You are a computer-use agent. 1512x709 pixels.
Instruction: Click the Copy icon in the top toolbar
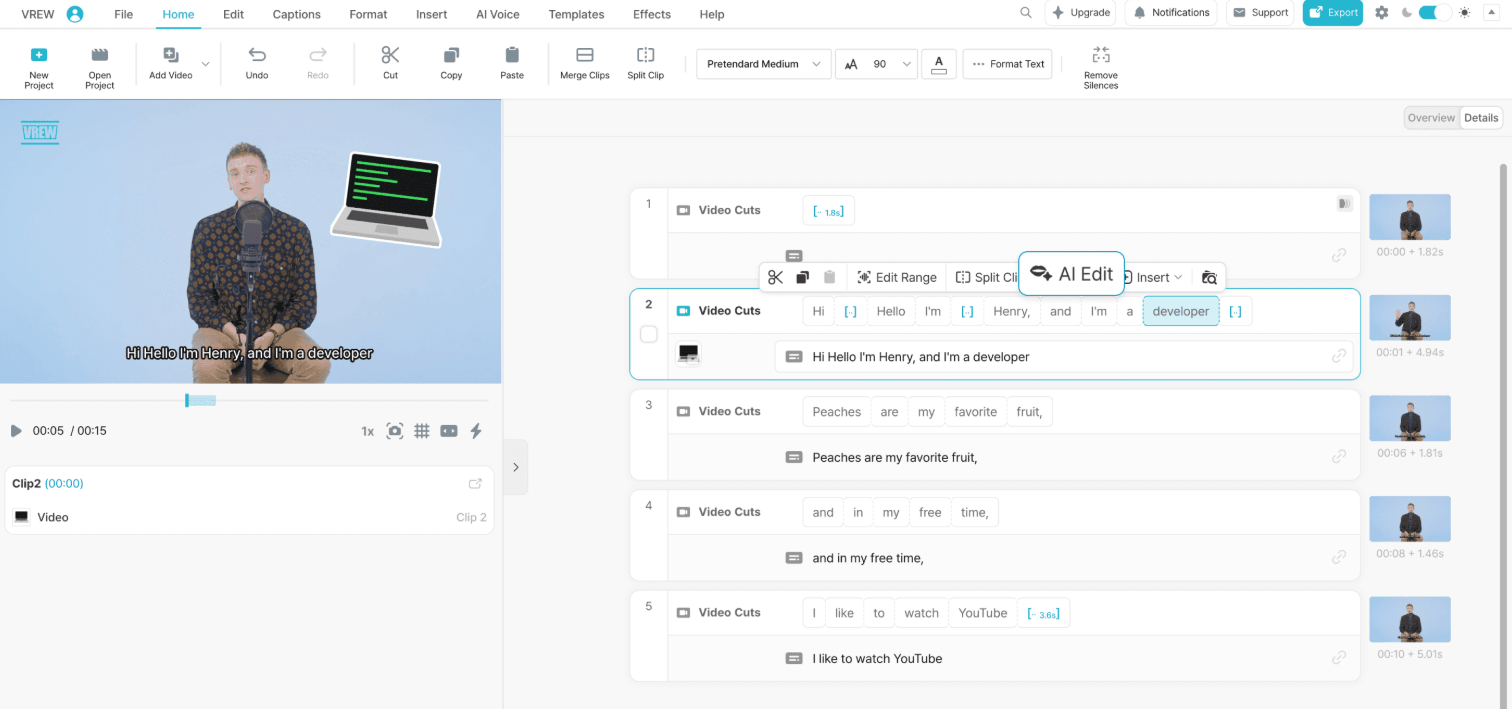pos(451,55)
